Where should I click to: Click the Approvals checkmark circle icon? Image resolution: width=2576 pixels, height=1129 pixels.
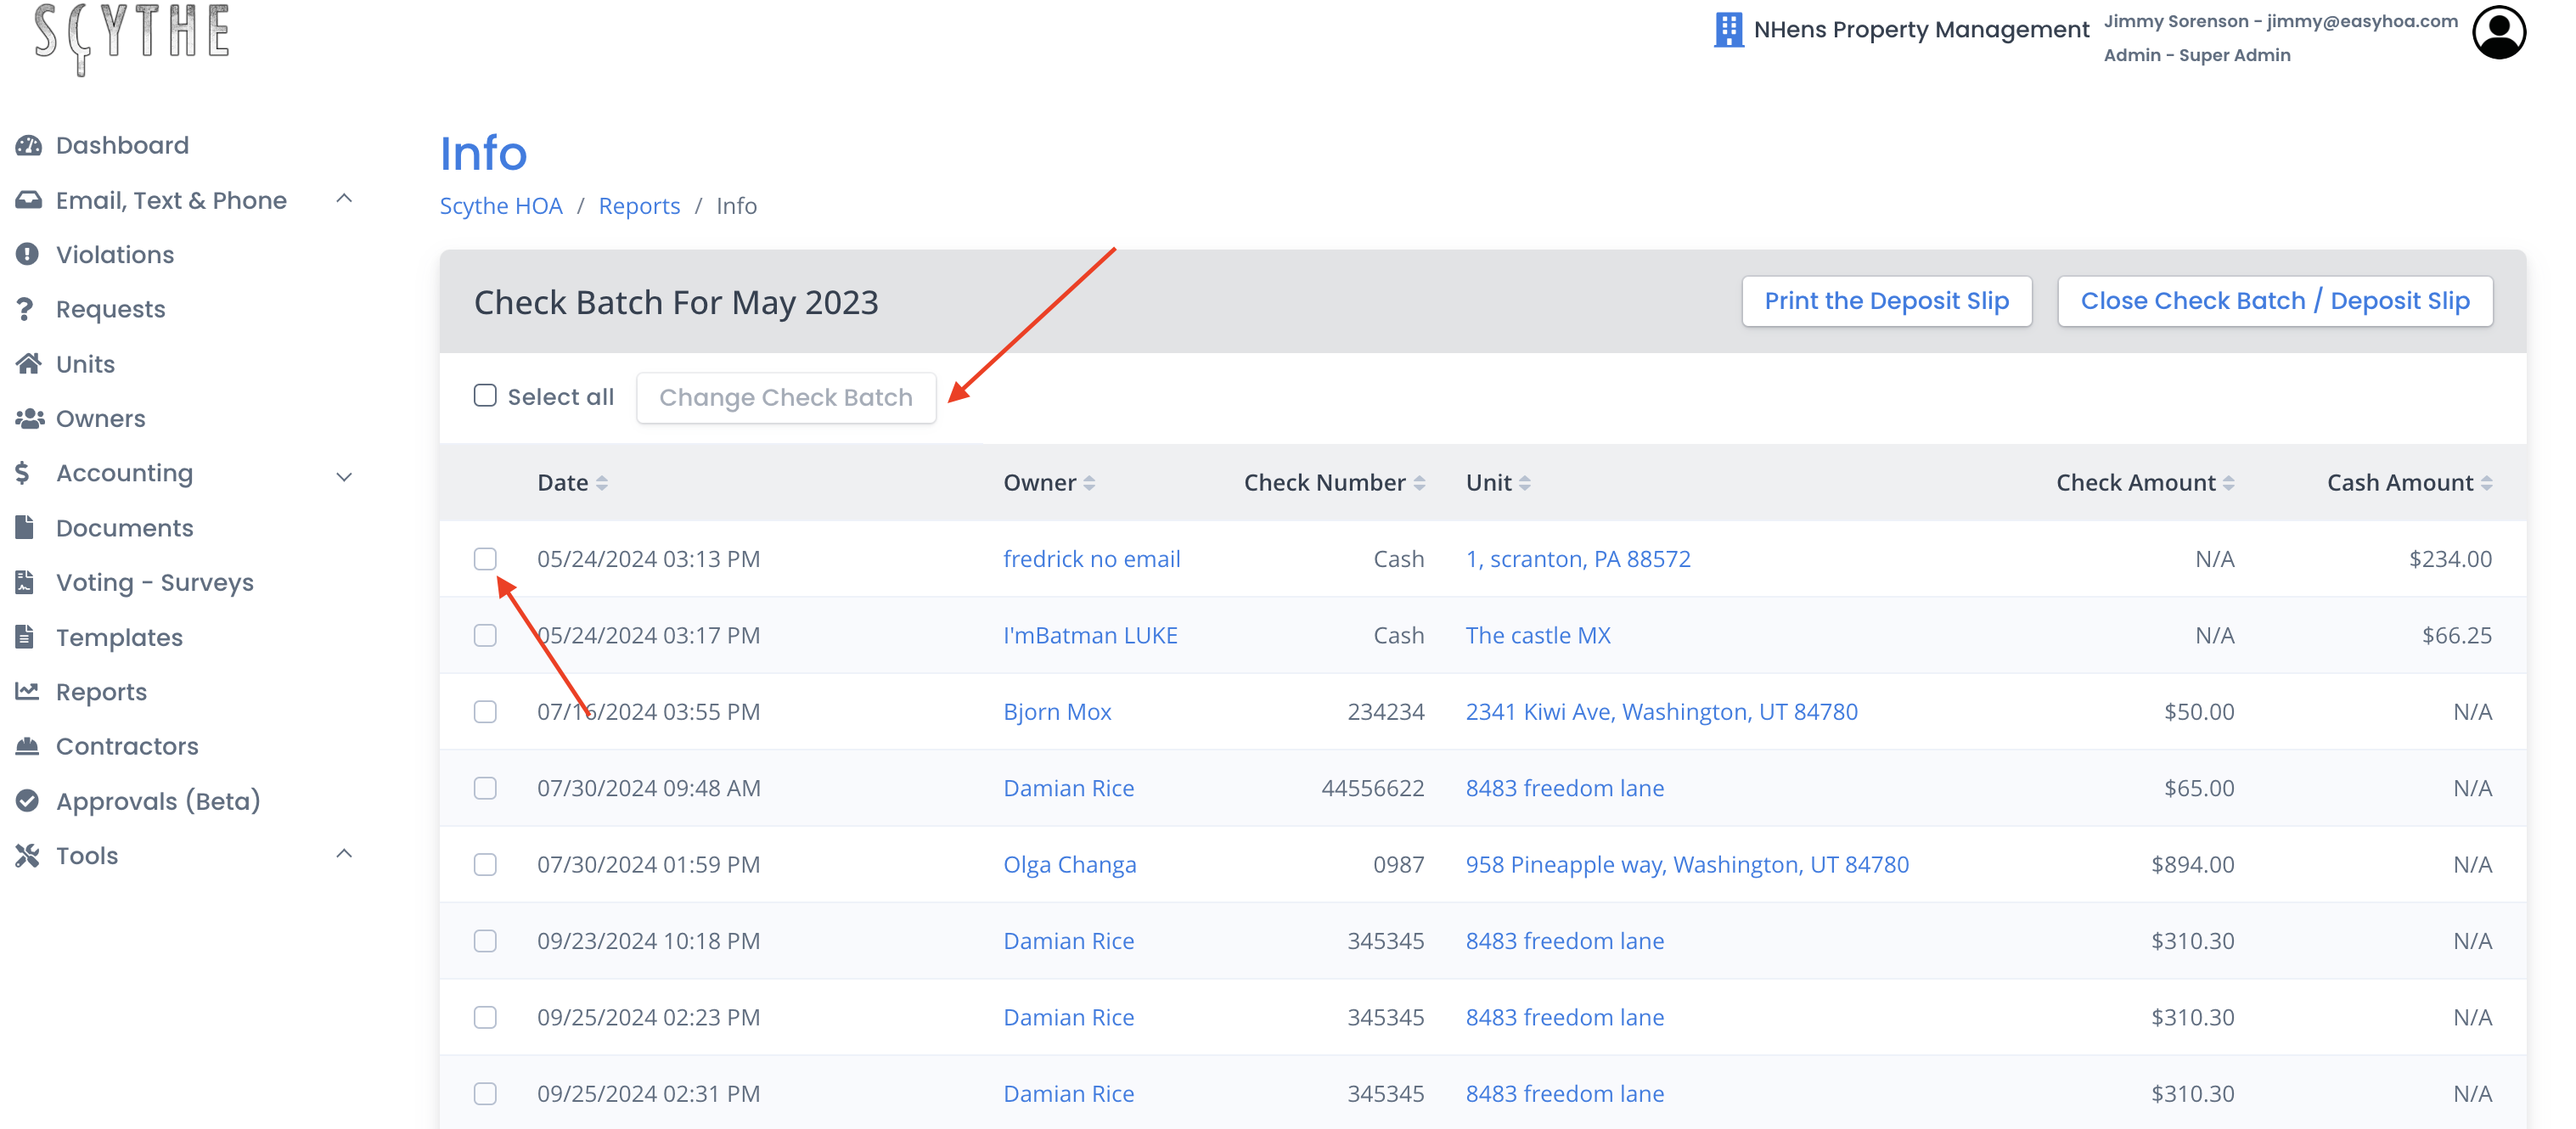(27, 801)
